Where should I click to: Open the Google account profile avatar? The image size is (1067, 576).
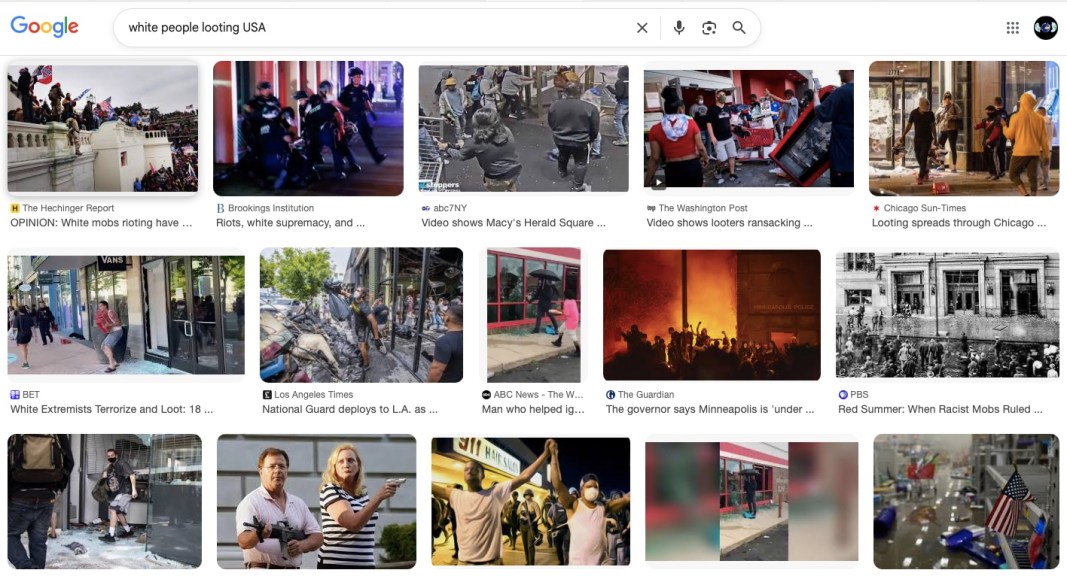(1045, 28)
